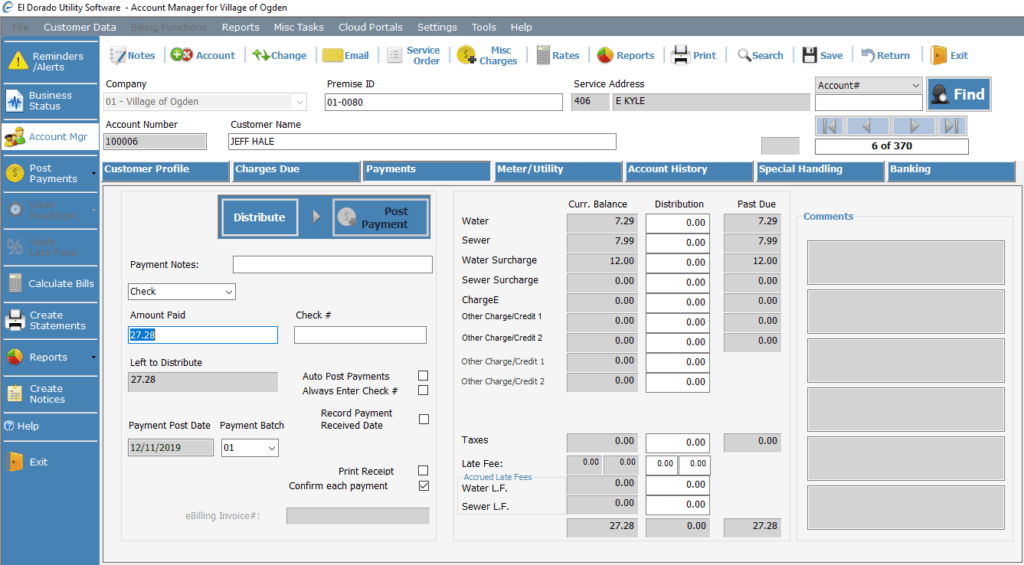Switch to the Account History tab

click(x=690, y=170)
